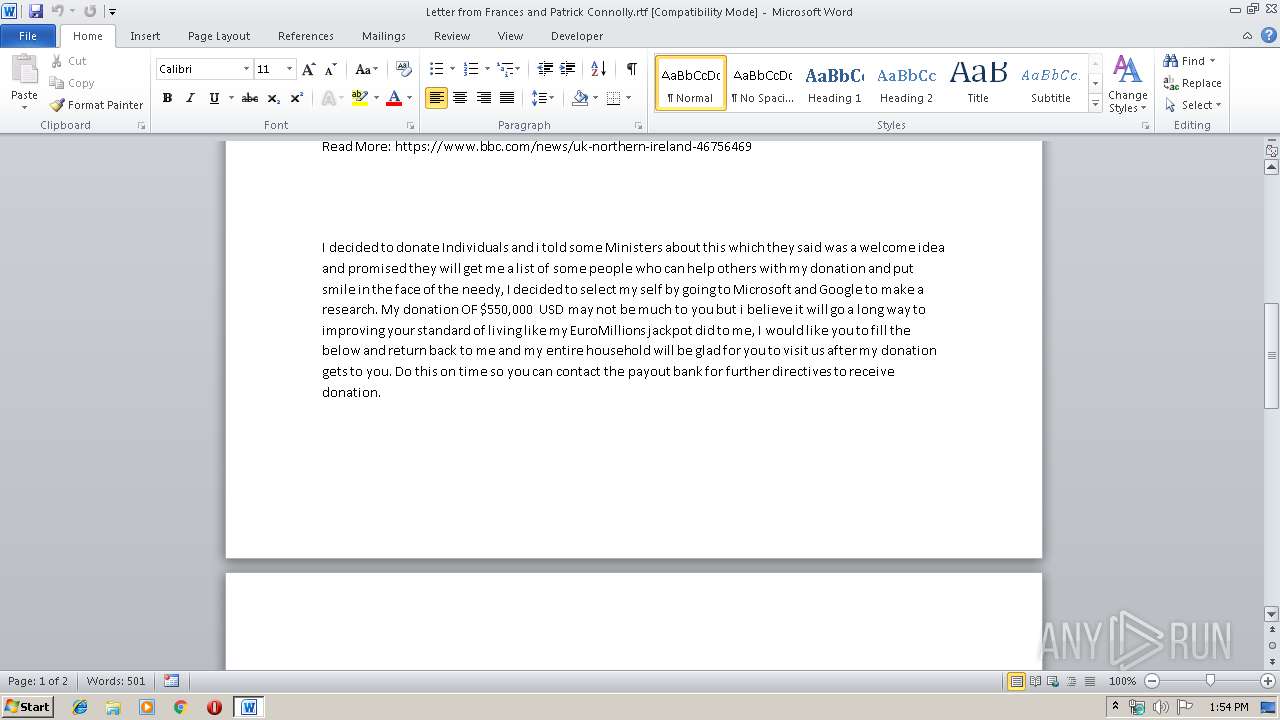Select Justify alignment
1280x720 pixels.
click(507, 98)
